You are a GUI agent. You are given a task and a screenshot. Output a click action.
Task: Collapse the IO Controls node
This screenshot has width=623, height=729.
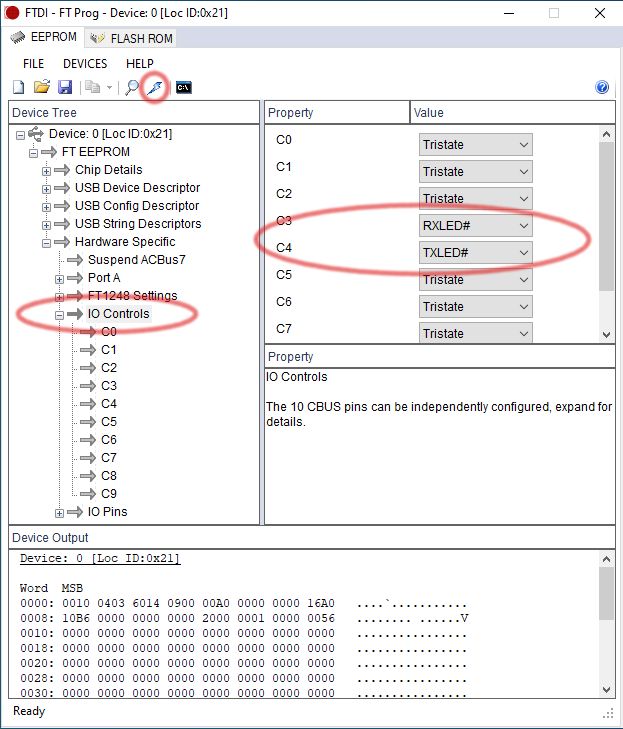(60, 315)
